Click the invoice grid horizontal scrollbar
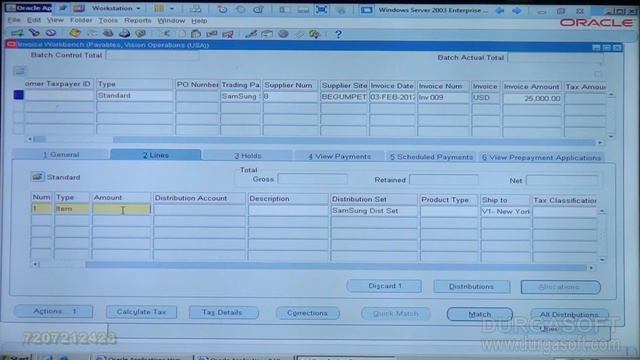Image resolution: width=640 pixels, height=360 pixels. click(314, 140)
